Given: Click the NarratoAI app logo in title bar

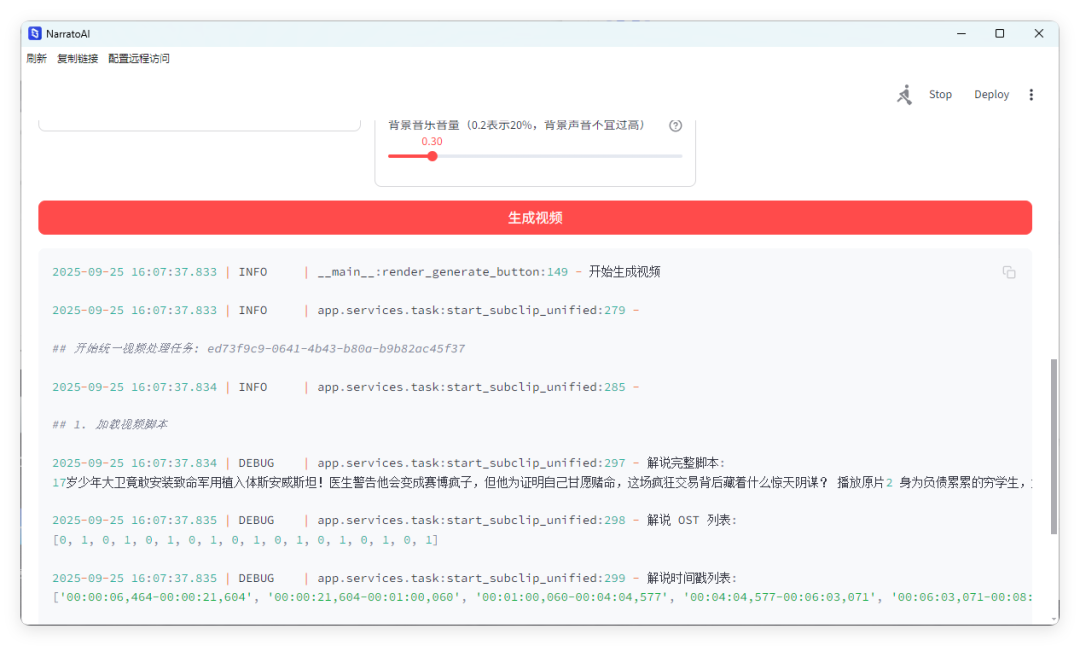Looking at the screenshot, I should coord(35,33).
